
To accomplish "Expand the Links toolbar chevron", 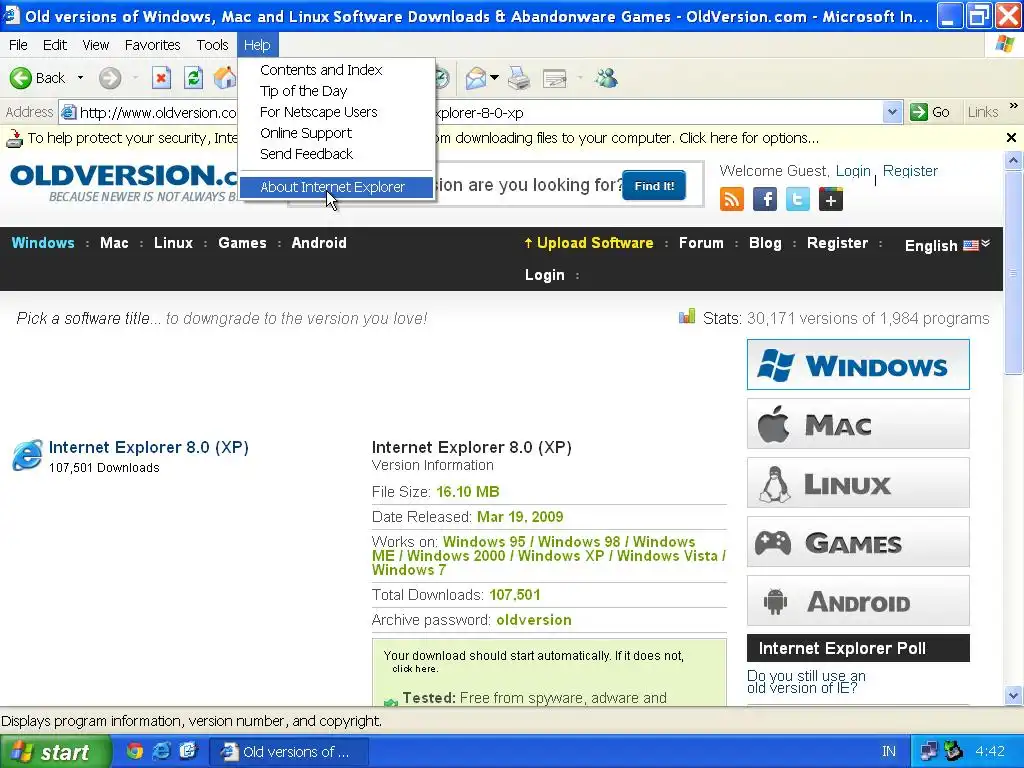I will pyautogui.click(x=1013, y=106).
